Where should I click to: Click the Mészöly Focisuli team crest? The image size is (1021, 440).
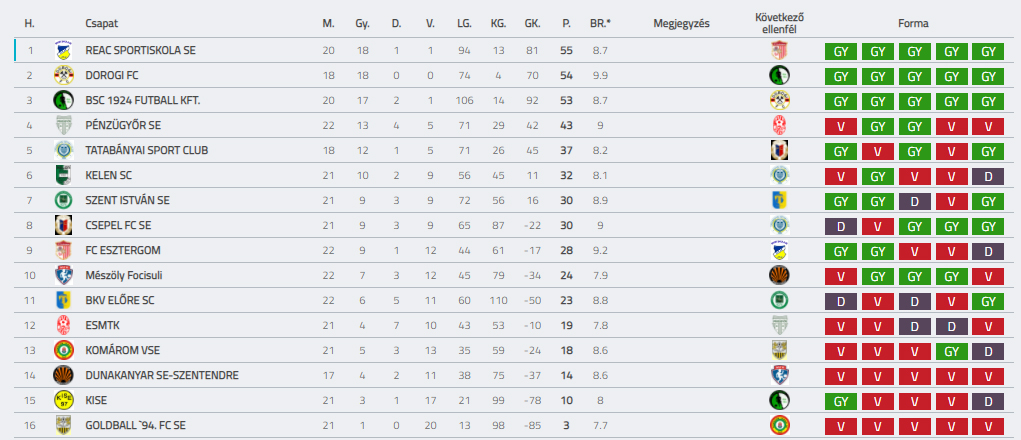(63, 275)
